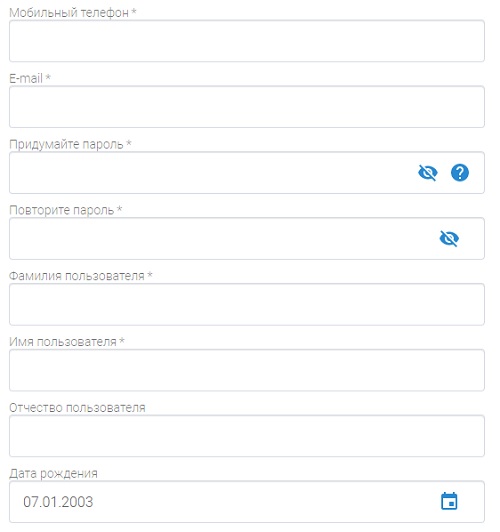Click the date value 07.01.2003

tap(58, 502)
